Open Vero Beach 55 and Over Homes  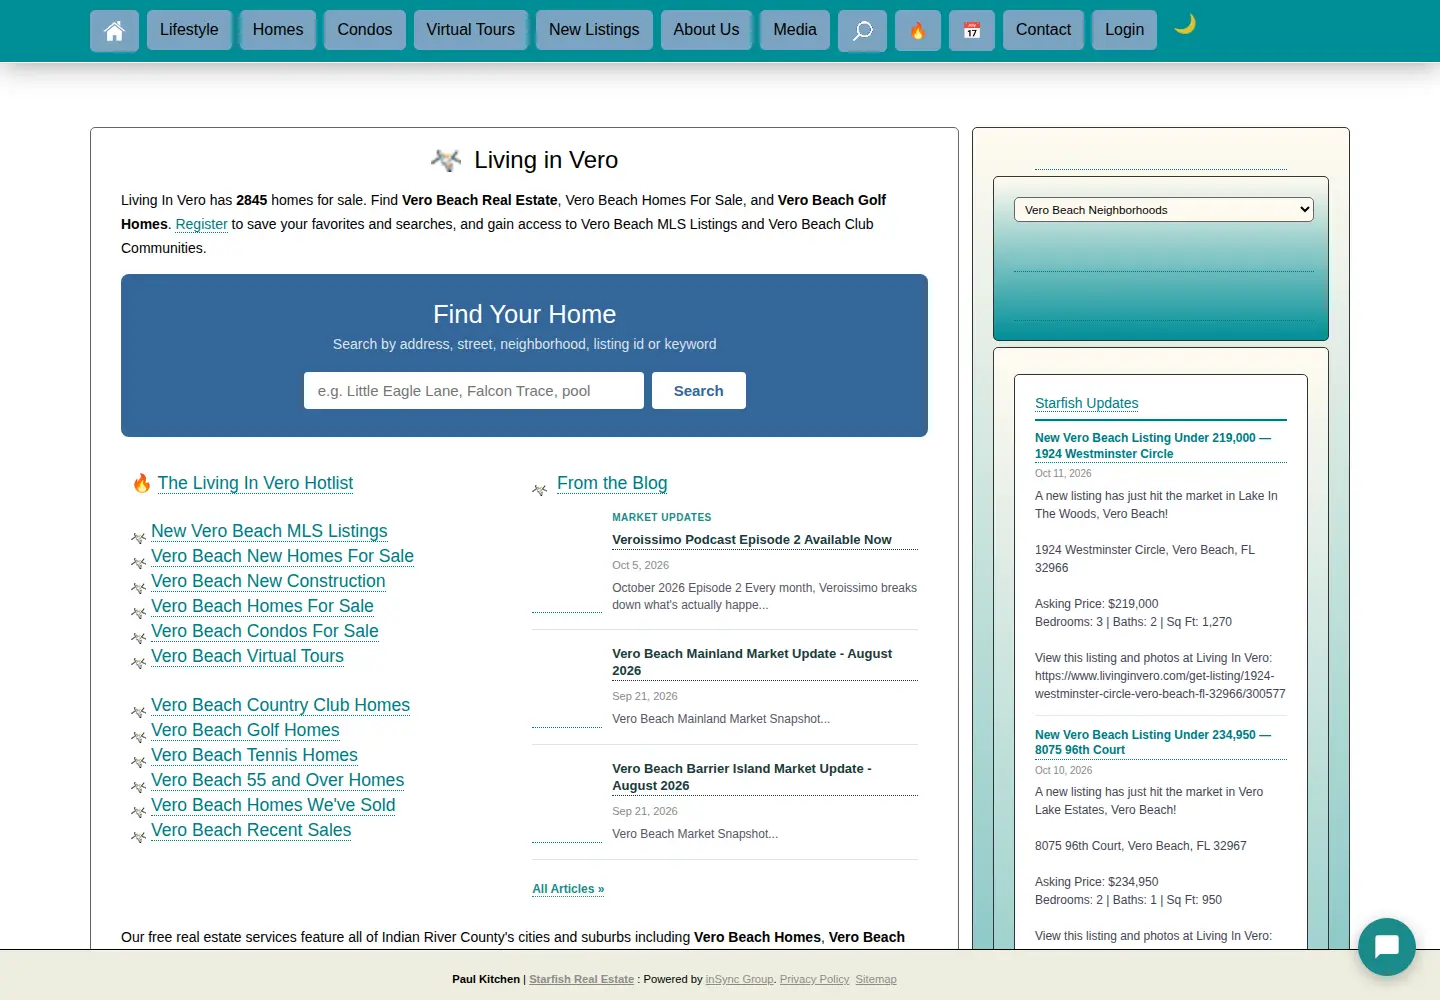click(x=278, y=780)
